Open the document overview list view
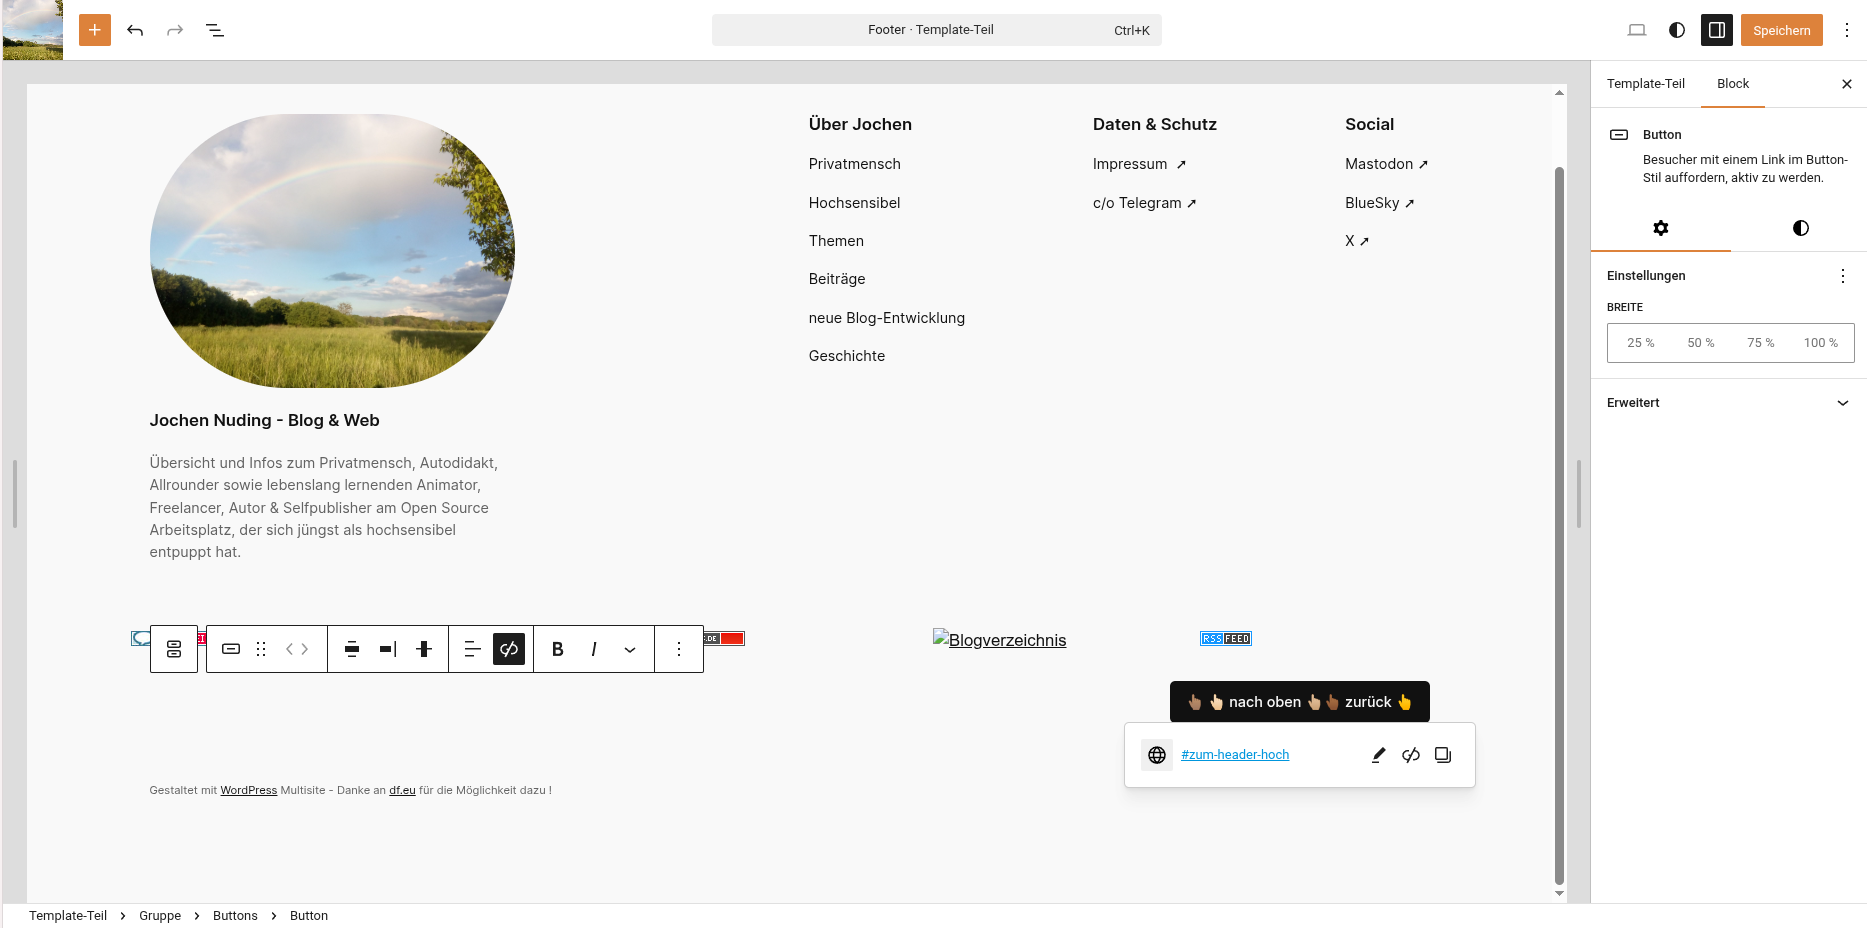This screenshot has width=1867, height=928. (215, 30)
